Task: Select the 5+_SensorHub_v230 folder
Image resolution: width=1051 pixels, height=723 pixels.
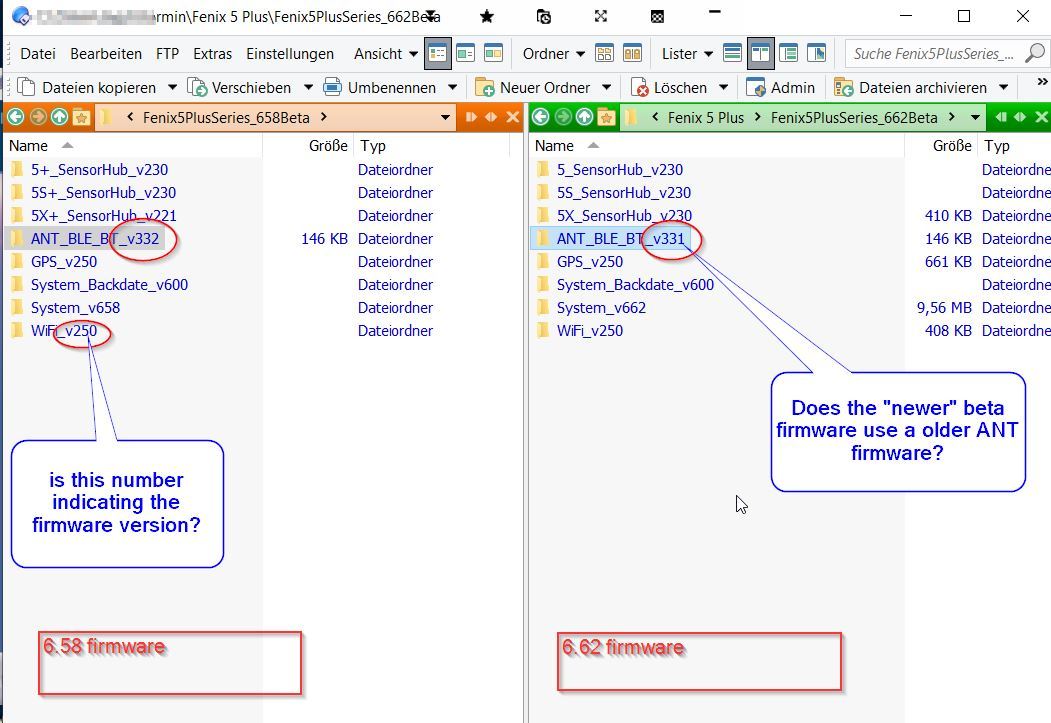Action: (x=99, y=170)
